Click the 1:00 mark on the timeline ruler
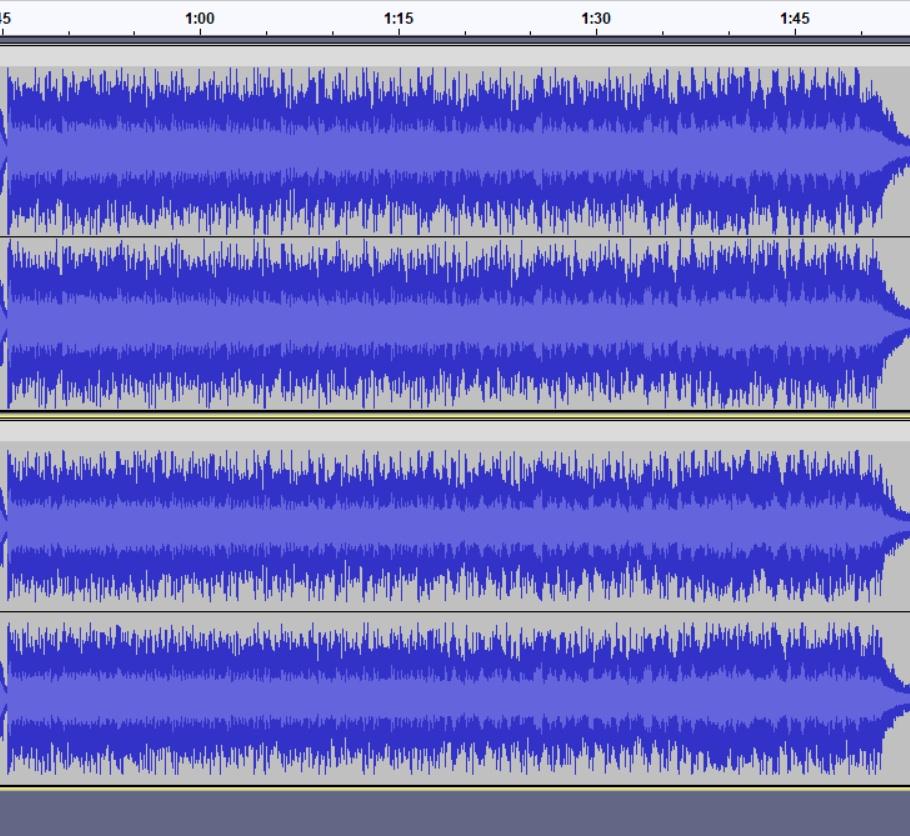 tap(200, 19)
